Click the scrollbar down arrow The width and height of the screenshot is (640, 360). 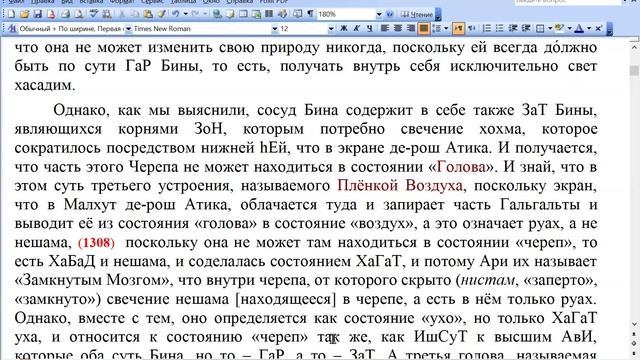634,324
